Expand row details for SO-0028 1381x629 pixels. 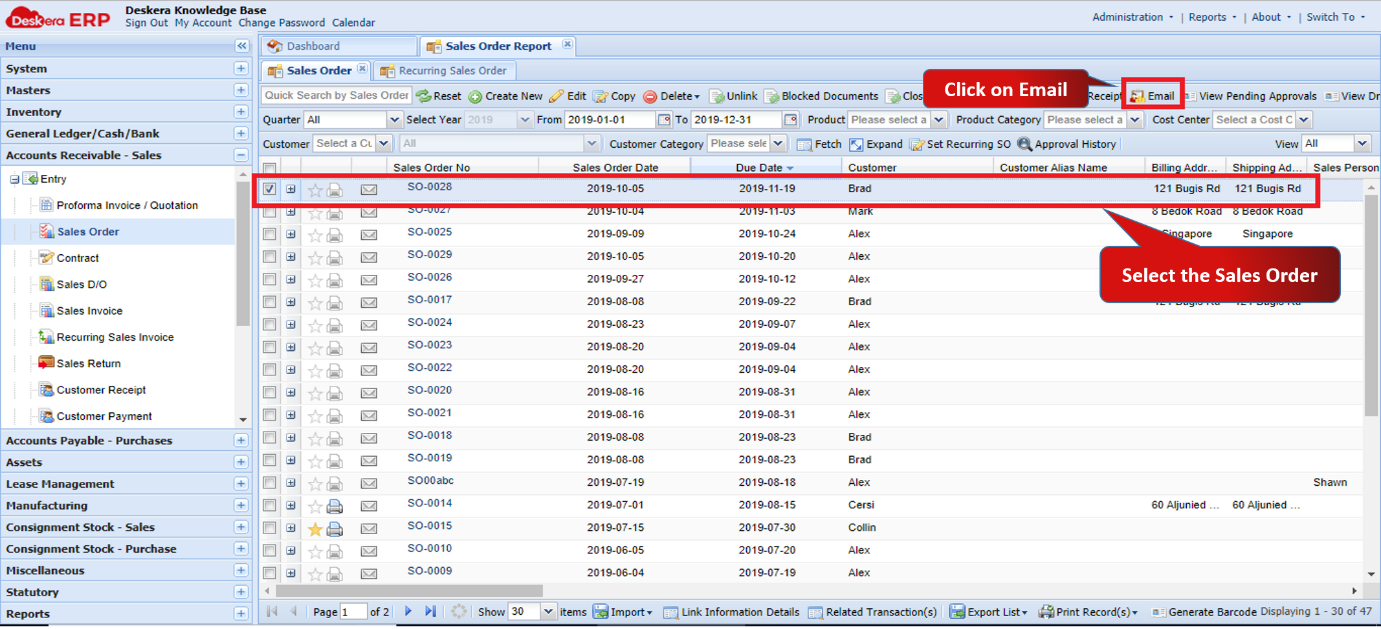click(291, 189)
